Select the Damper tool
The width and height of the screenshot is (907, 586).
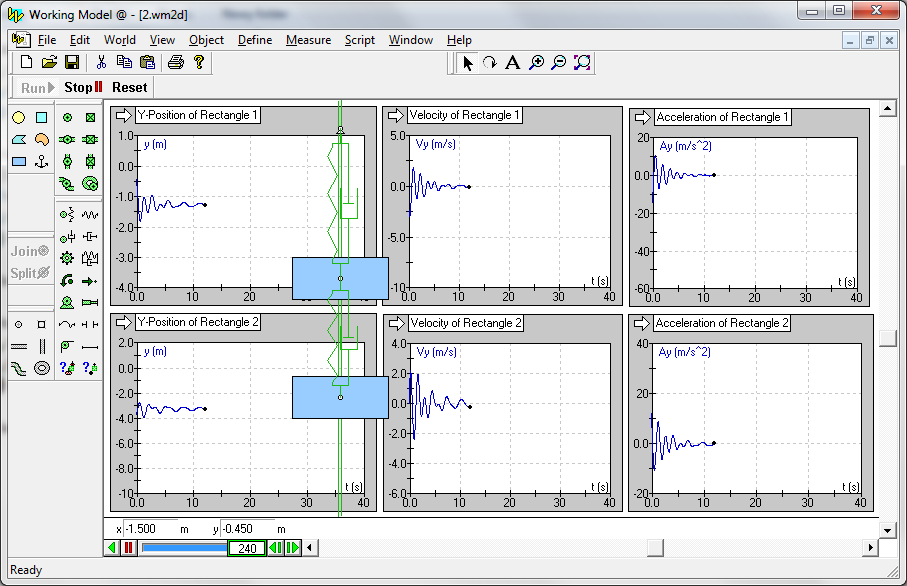(90, 237)
